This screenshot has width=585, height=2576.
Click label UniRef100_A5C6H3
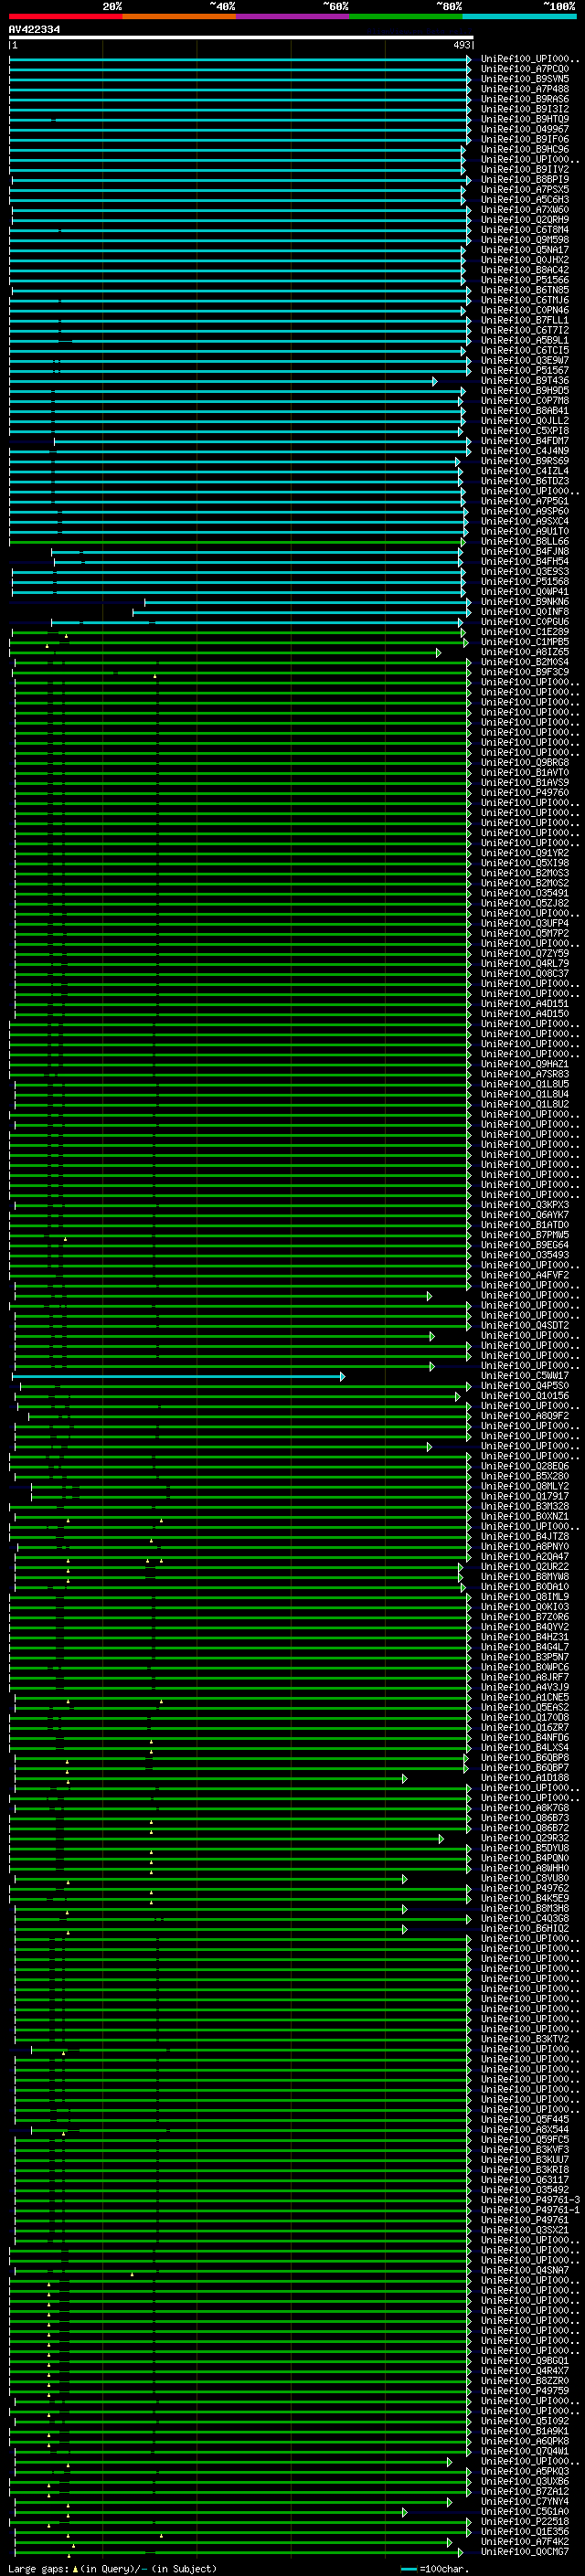(525, 199)
